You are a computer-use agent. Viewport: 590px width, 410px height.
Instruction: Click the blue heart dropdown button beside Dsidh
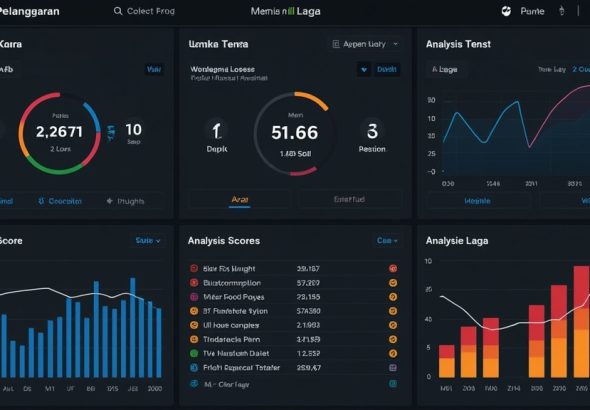click(363, 70)
